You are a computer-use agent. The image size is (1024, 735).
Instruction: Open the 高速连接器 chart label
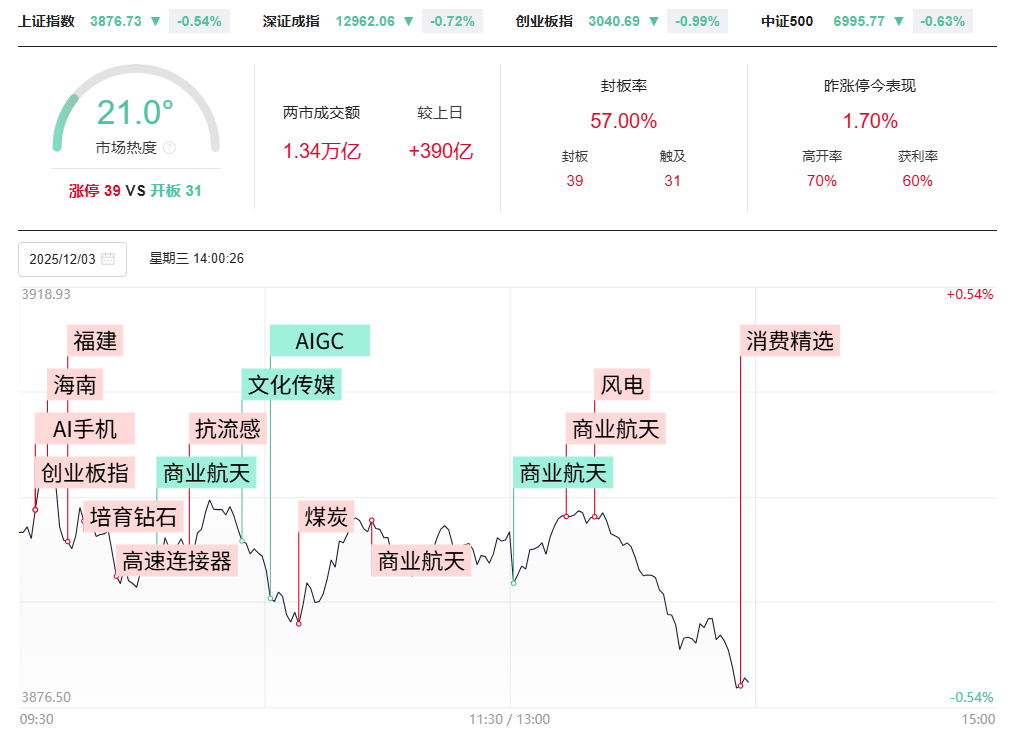click(x=177, y=561)
